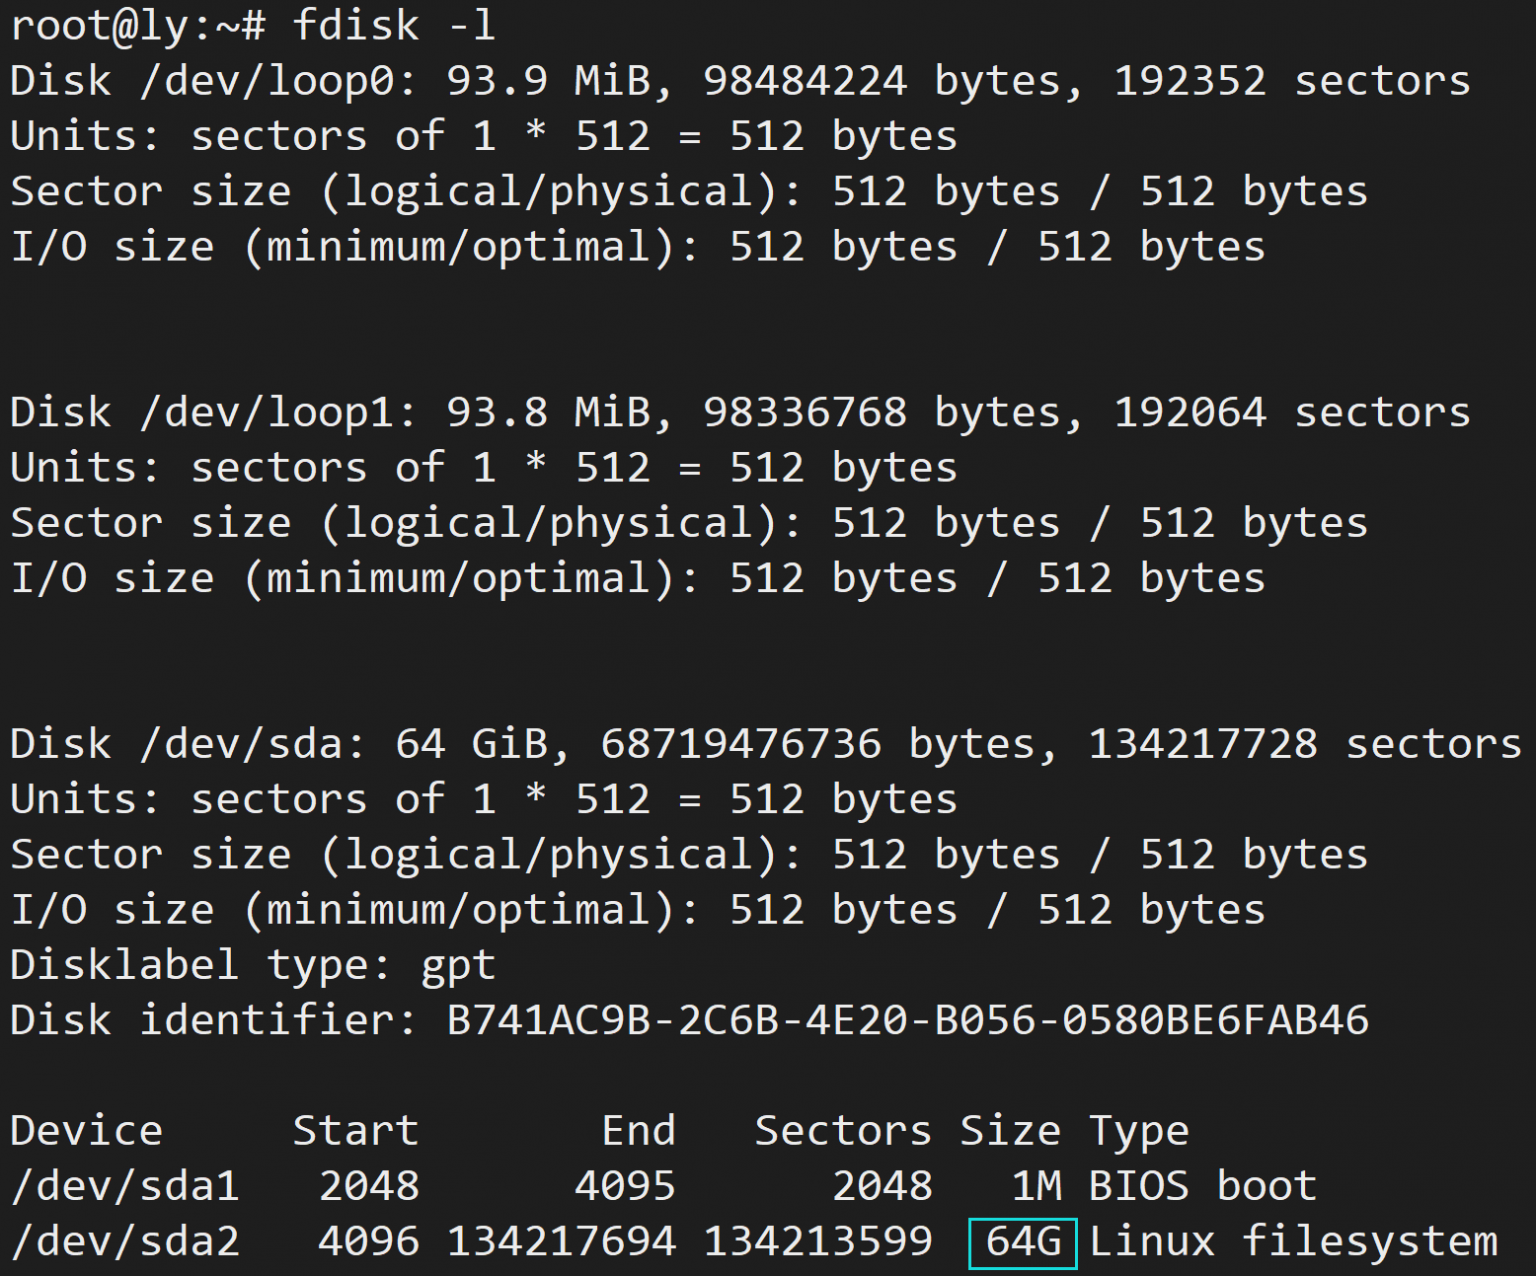The height and width of the screenshot is (1276, 1536).
Task: Click the Start column header
Action: tap(355, 1131)
